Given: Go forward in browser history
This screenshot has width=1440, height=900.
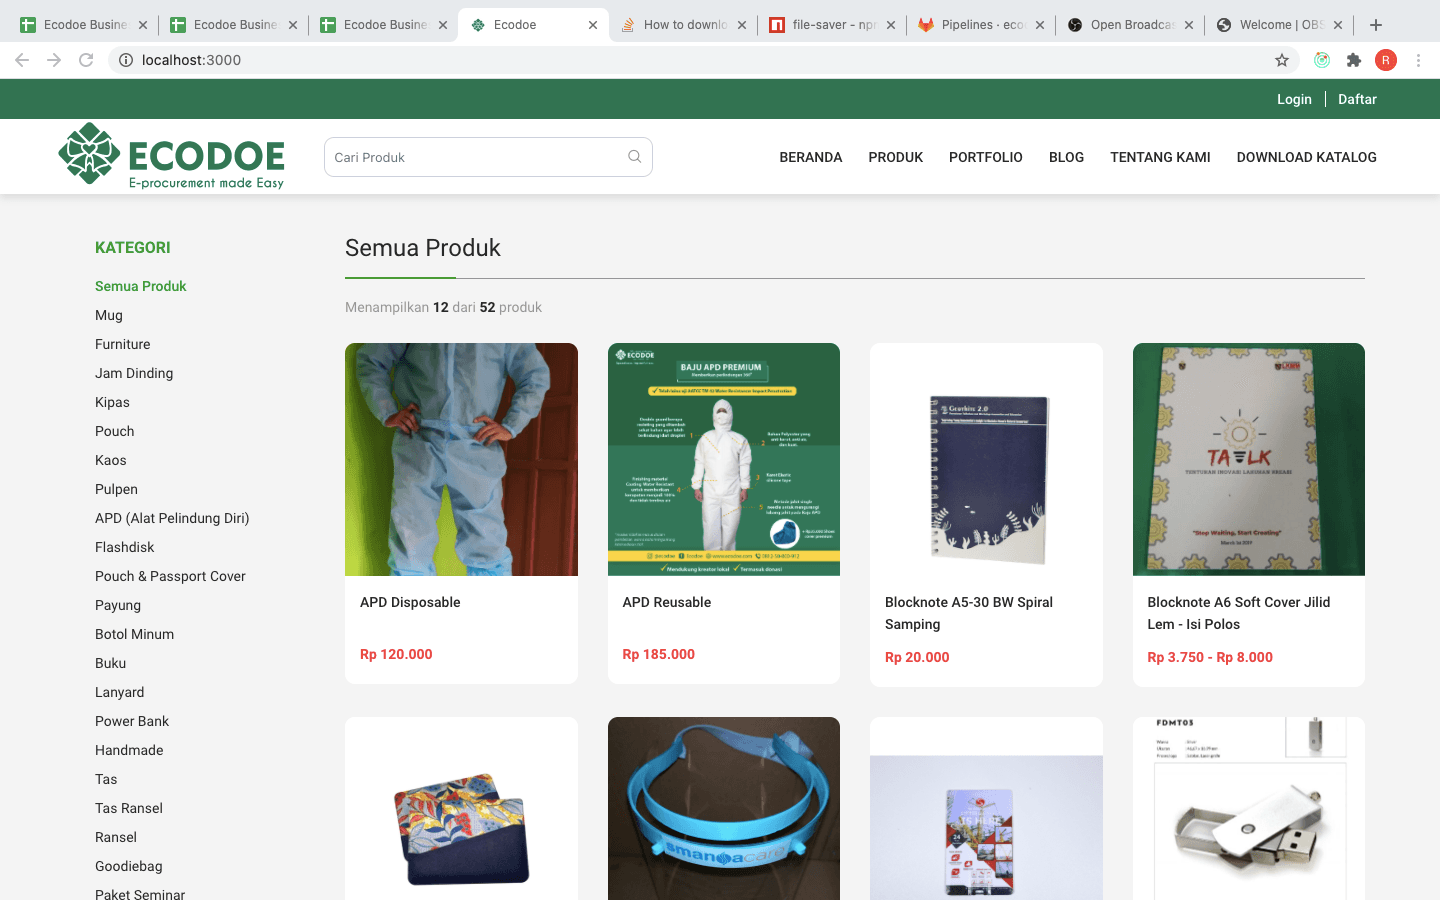Looking at the screenshot, I should [x=54, y=60].
